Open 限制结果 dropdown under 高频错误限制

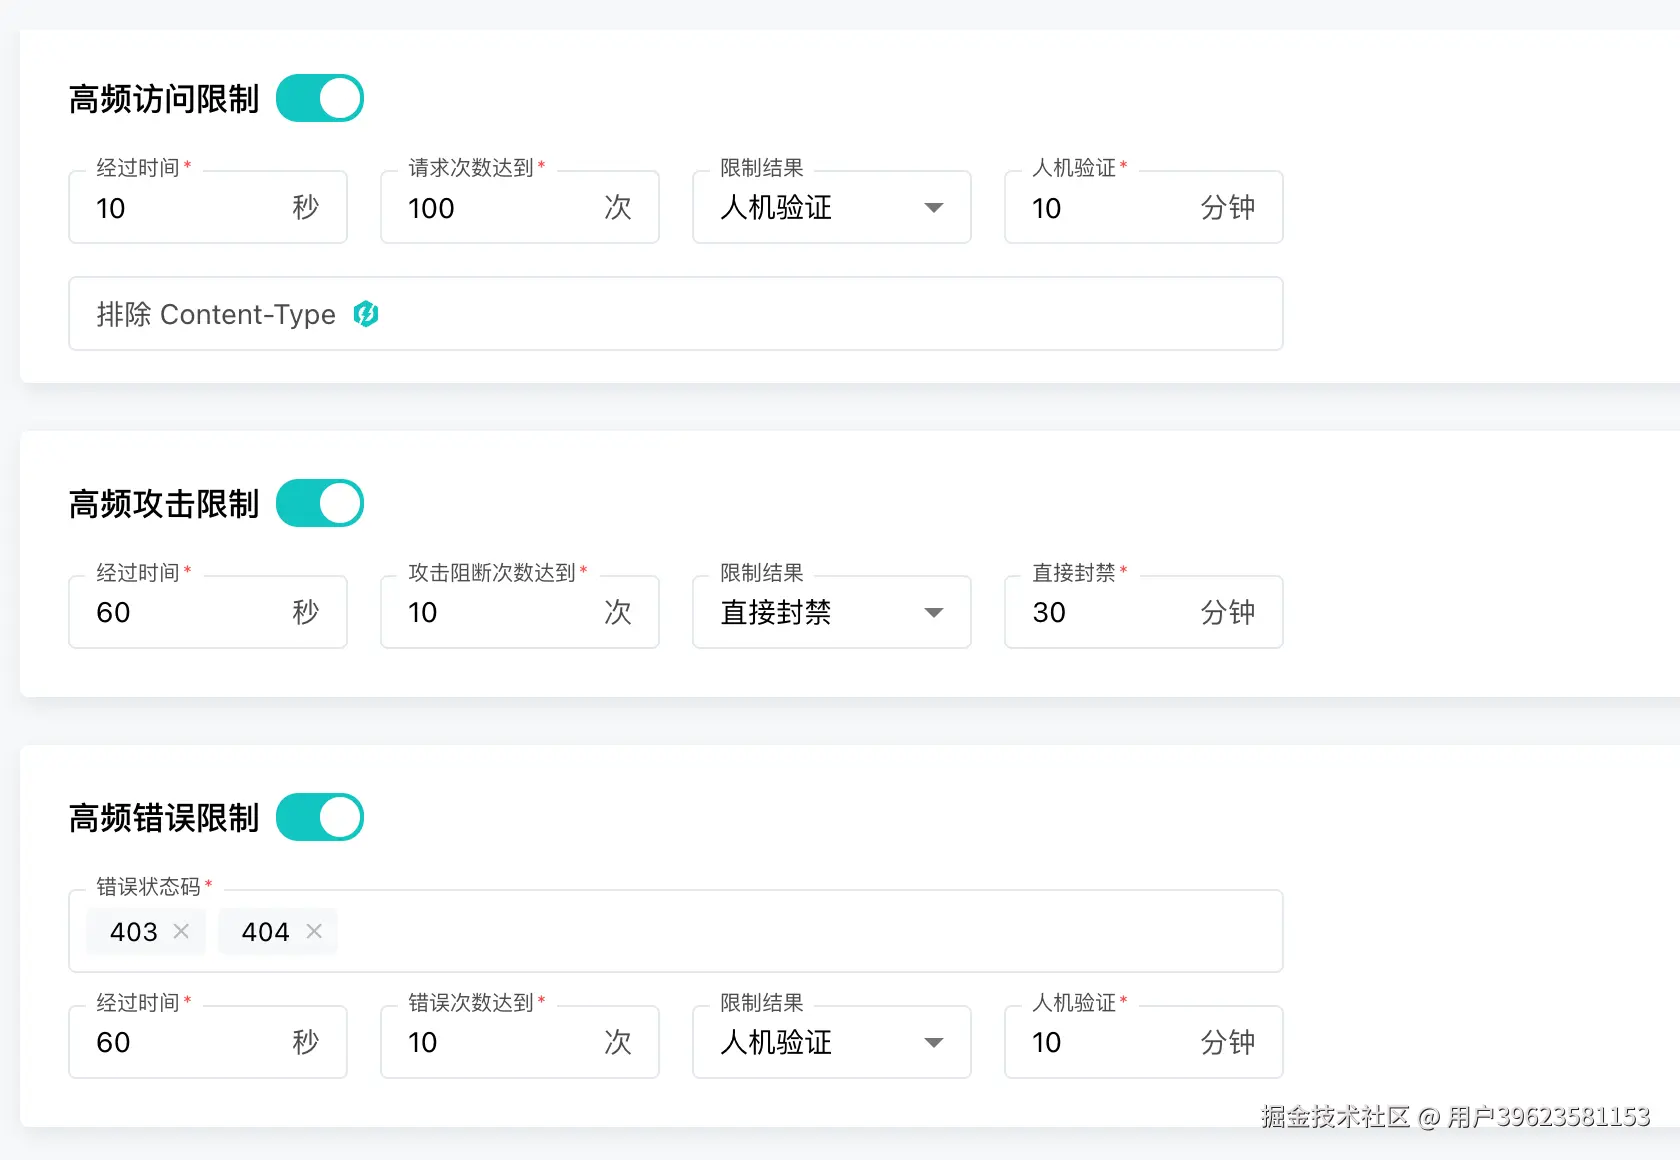pyautogui.click(x=831, y=1042)
